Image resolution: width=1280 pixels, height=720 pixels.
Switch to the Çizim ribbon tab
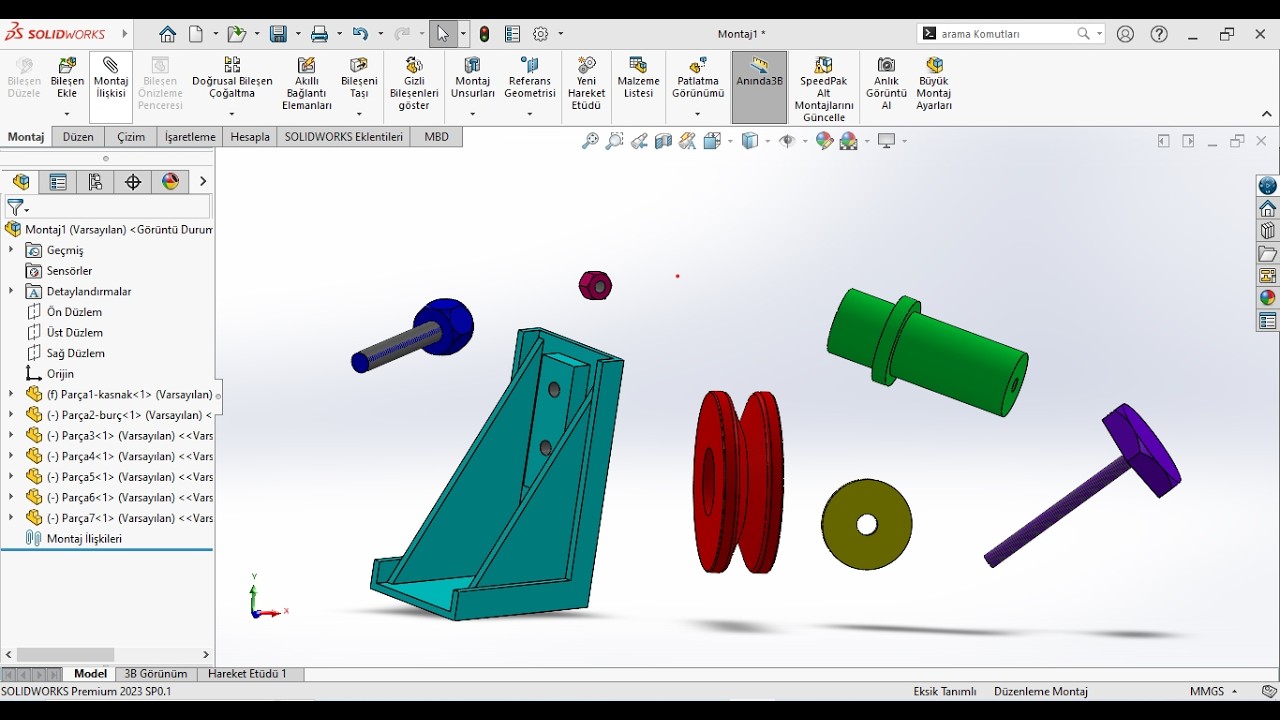(131, 137)
